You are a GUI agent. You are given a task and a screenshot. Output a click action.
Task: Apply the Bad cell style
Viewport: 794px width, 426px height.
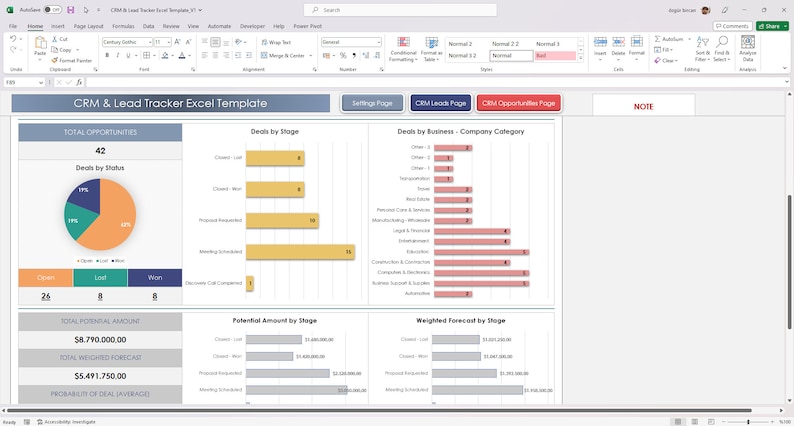555,56
